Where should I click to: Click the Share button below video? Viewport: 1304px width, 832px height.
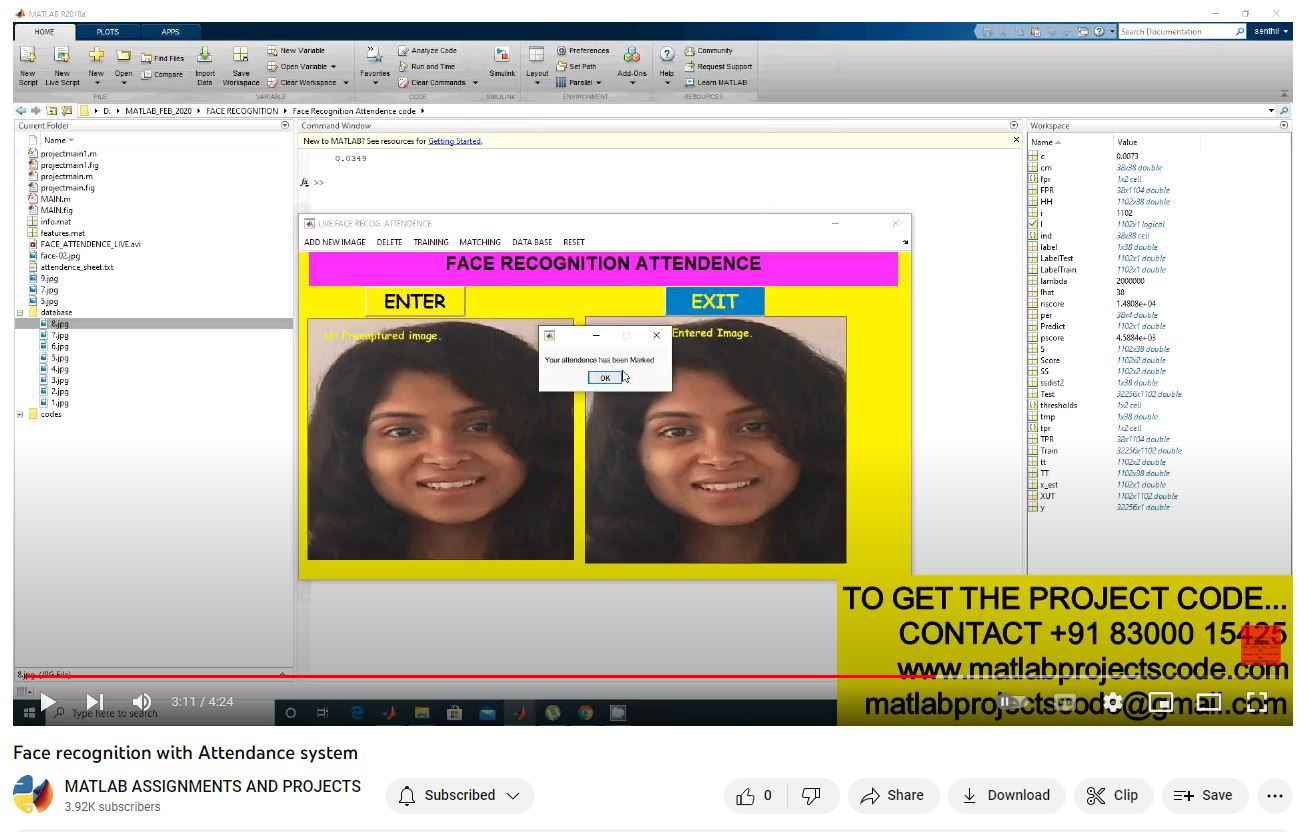point(892,796)
